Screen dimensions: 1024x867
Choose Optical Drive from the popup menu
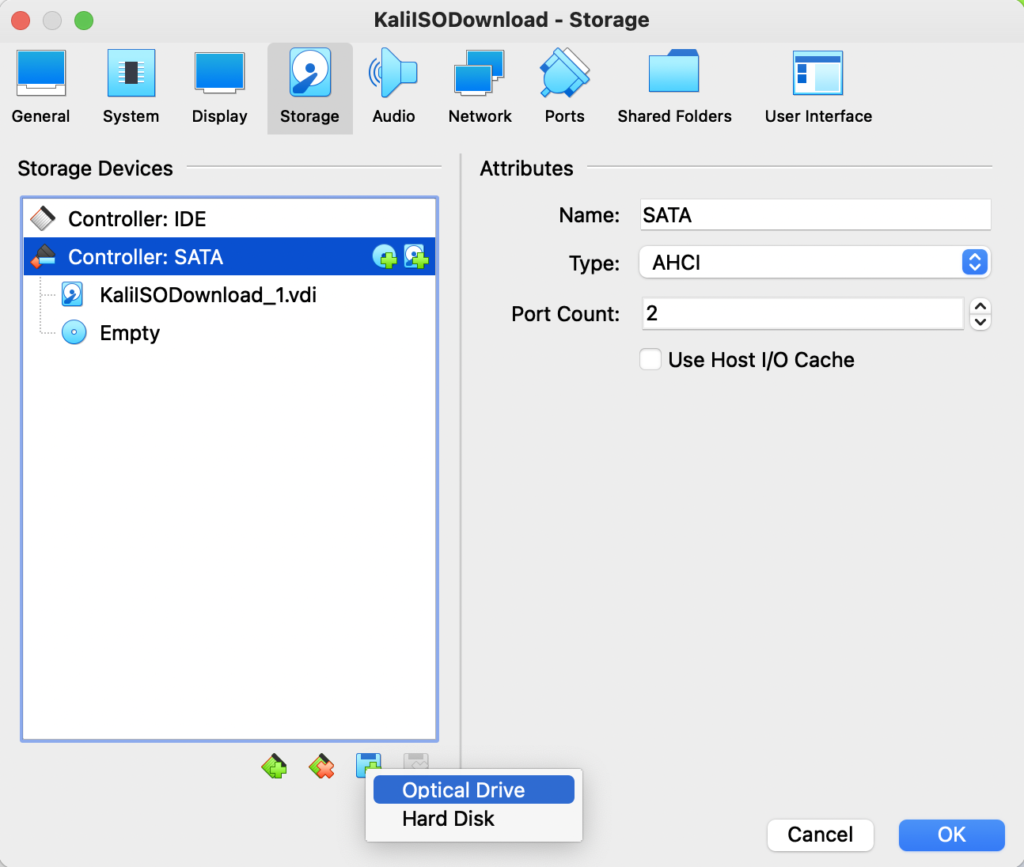[473, 790]
